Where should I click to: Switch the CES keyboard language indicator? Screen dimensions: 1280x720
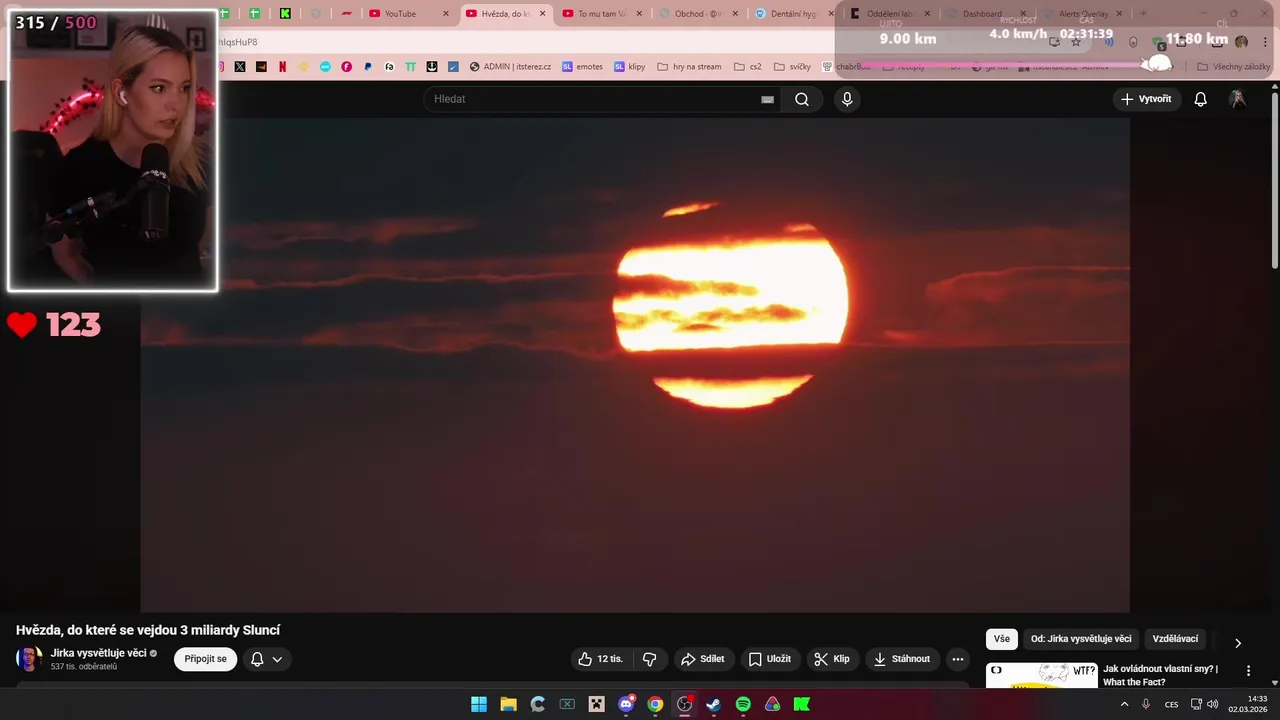(1172, 704)
